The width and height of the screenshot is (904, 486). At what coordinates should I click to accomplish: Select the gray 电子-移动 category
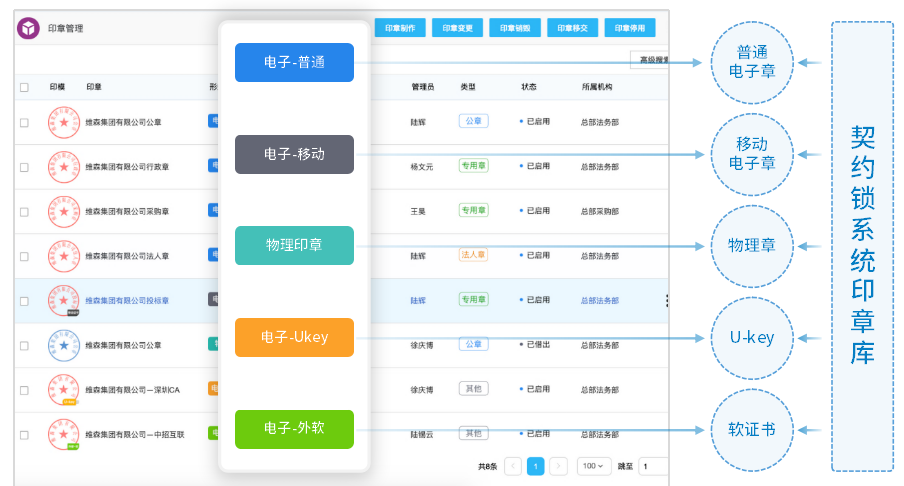pyautogui.click(x=294, y=154)
